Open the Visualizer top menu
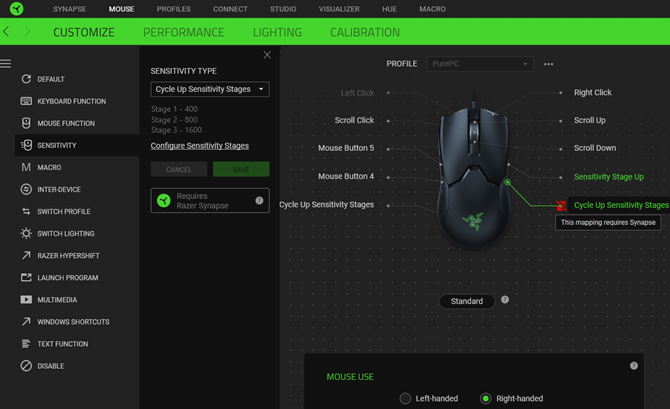Screen dimensions: 670x409 (339, 9)
